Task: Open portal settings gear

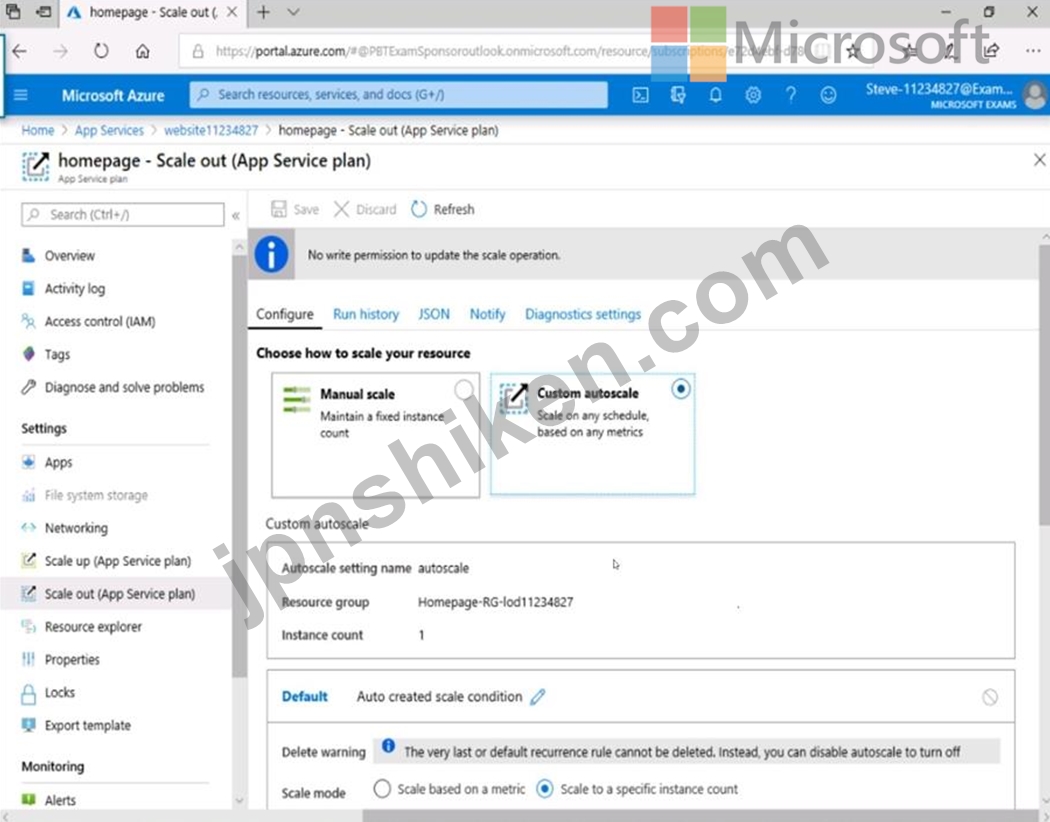Action: click(x=753, y=95)
